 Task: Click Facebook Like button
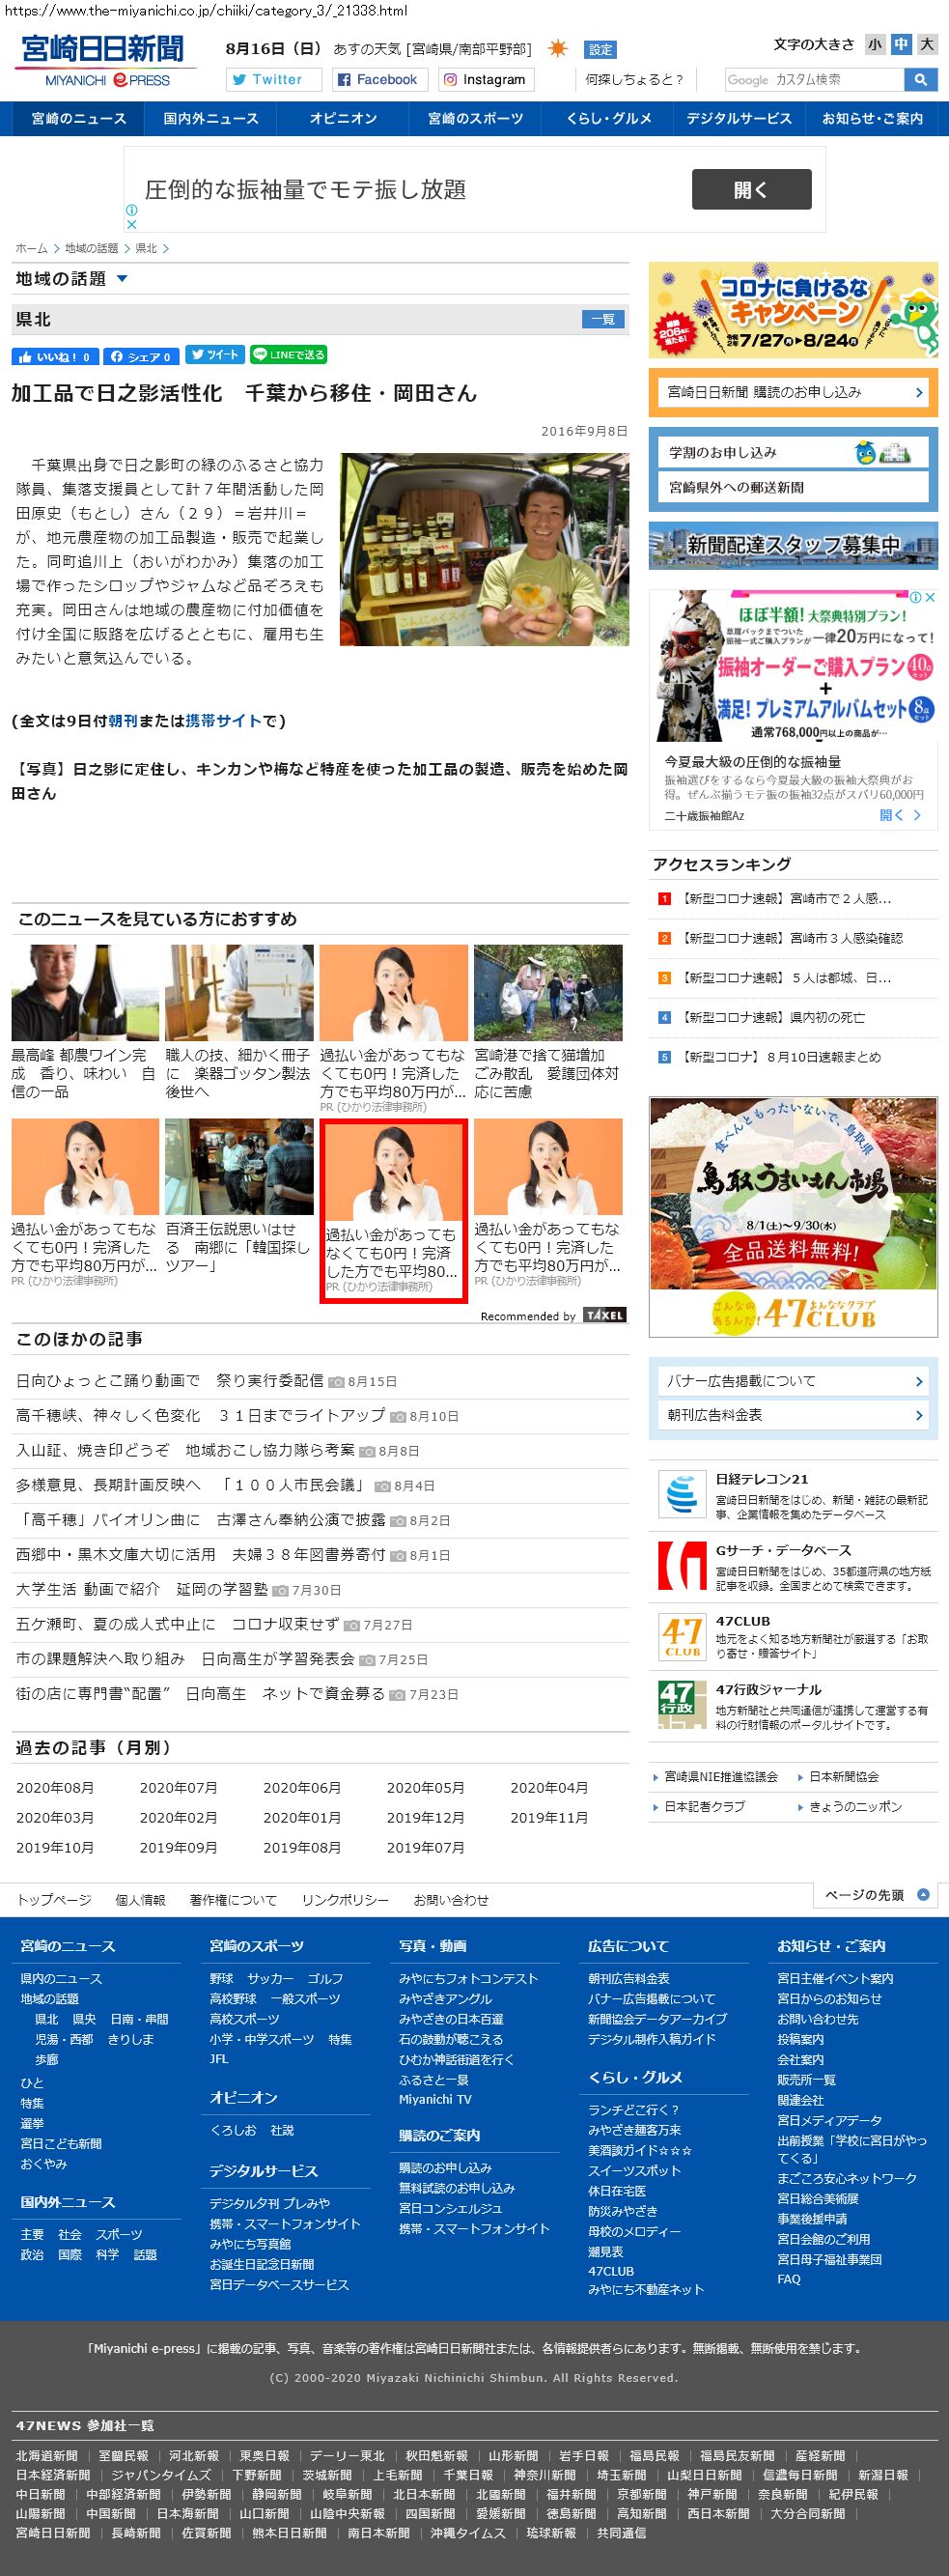click(x=54, y=356)
